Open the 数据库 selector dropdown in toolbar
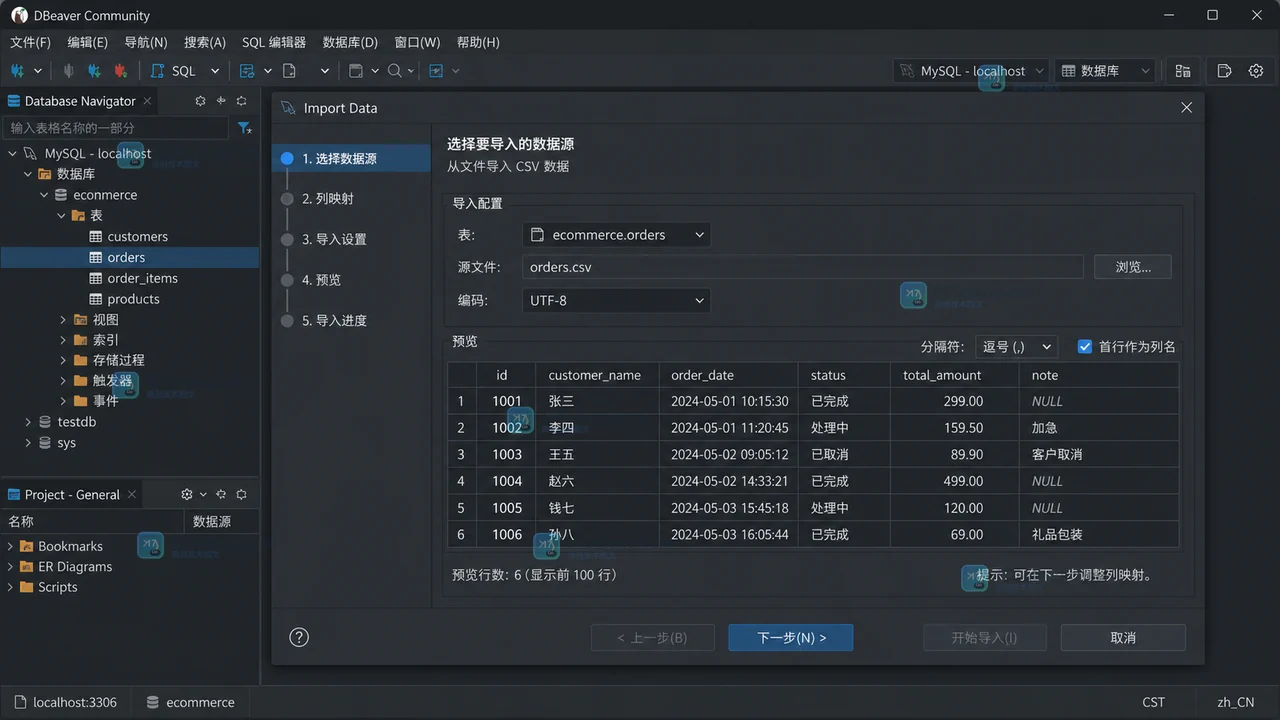Viewport: 1280px width, 720px height. pyautogui.click(x=1105, y=71)
